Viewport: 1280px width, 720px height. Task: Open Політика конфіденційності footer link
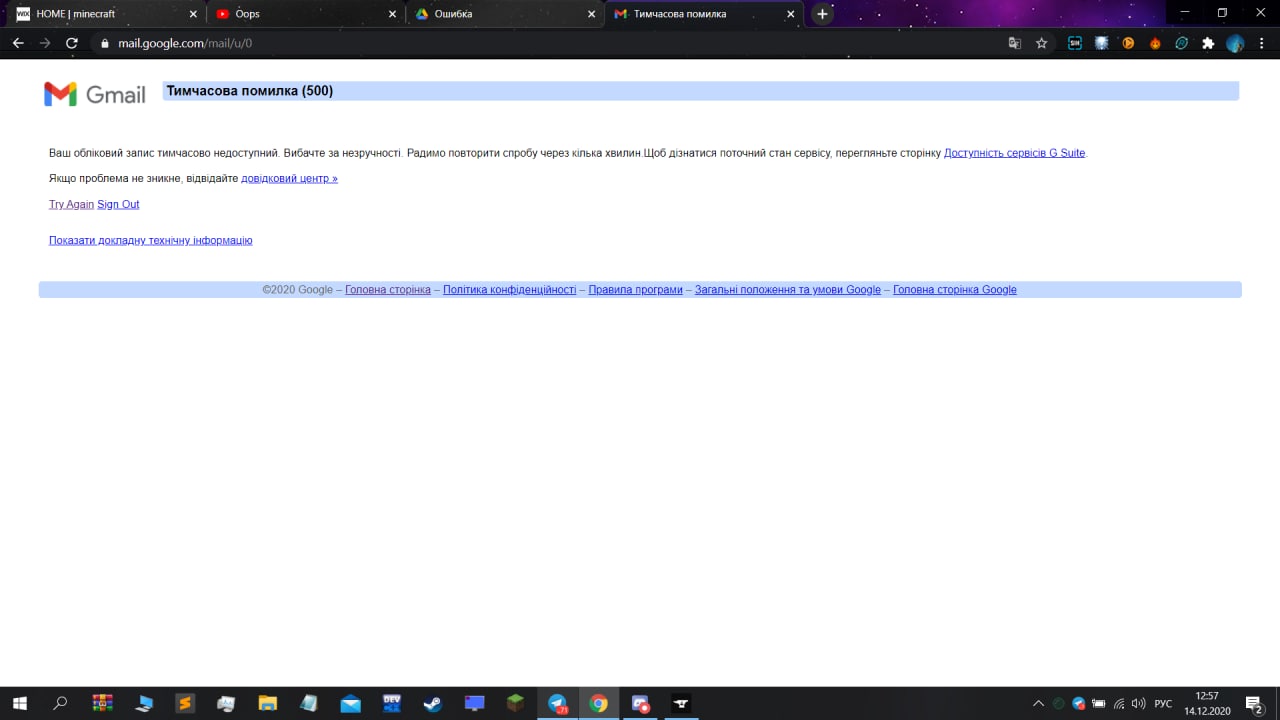coord(509,290)
